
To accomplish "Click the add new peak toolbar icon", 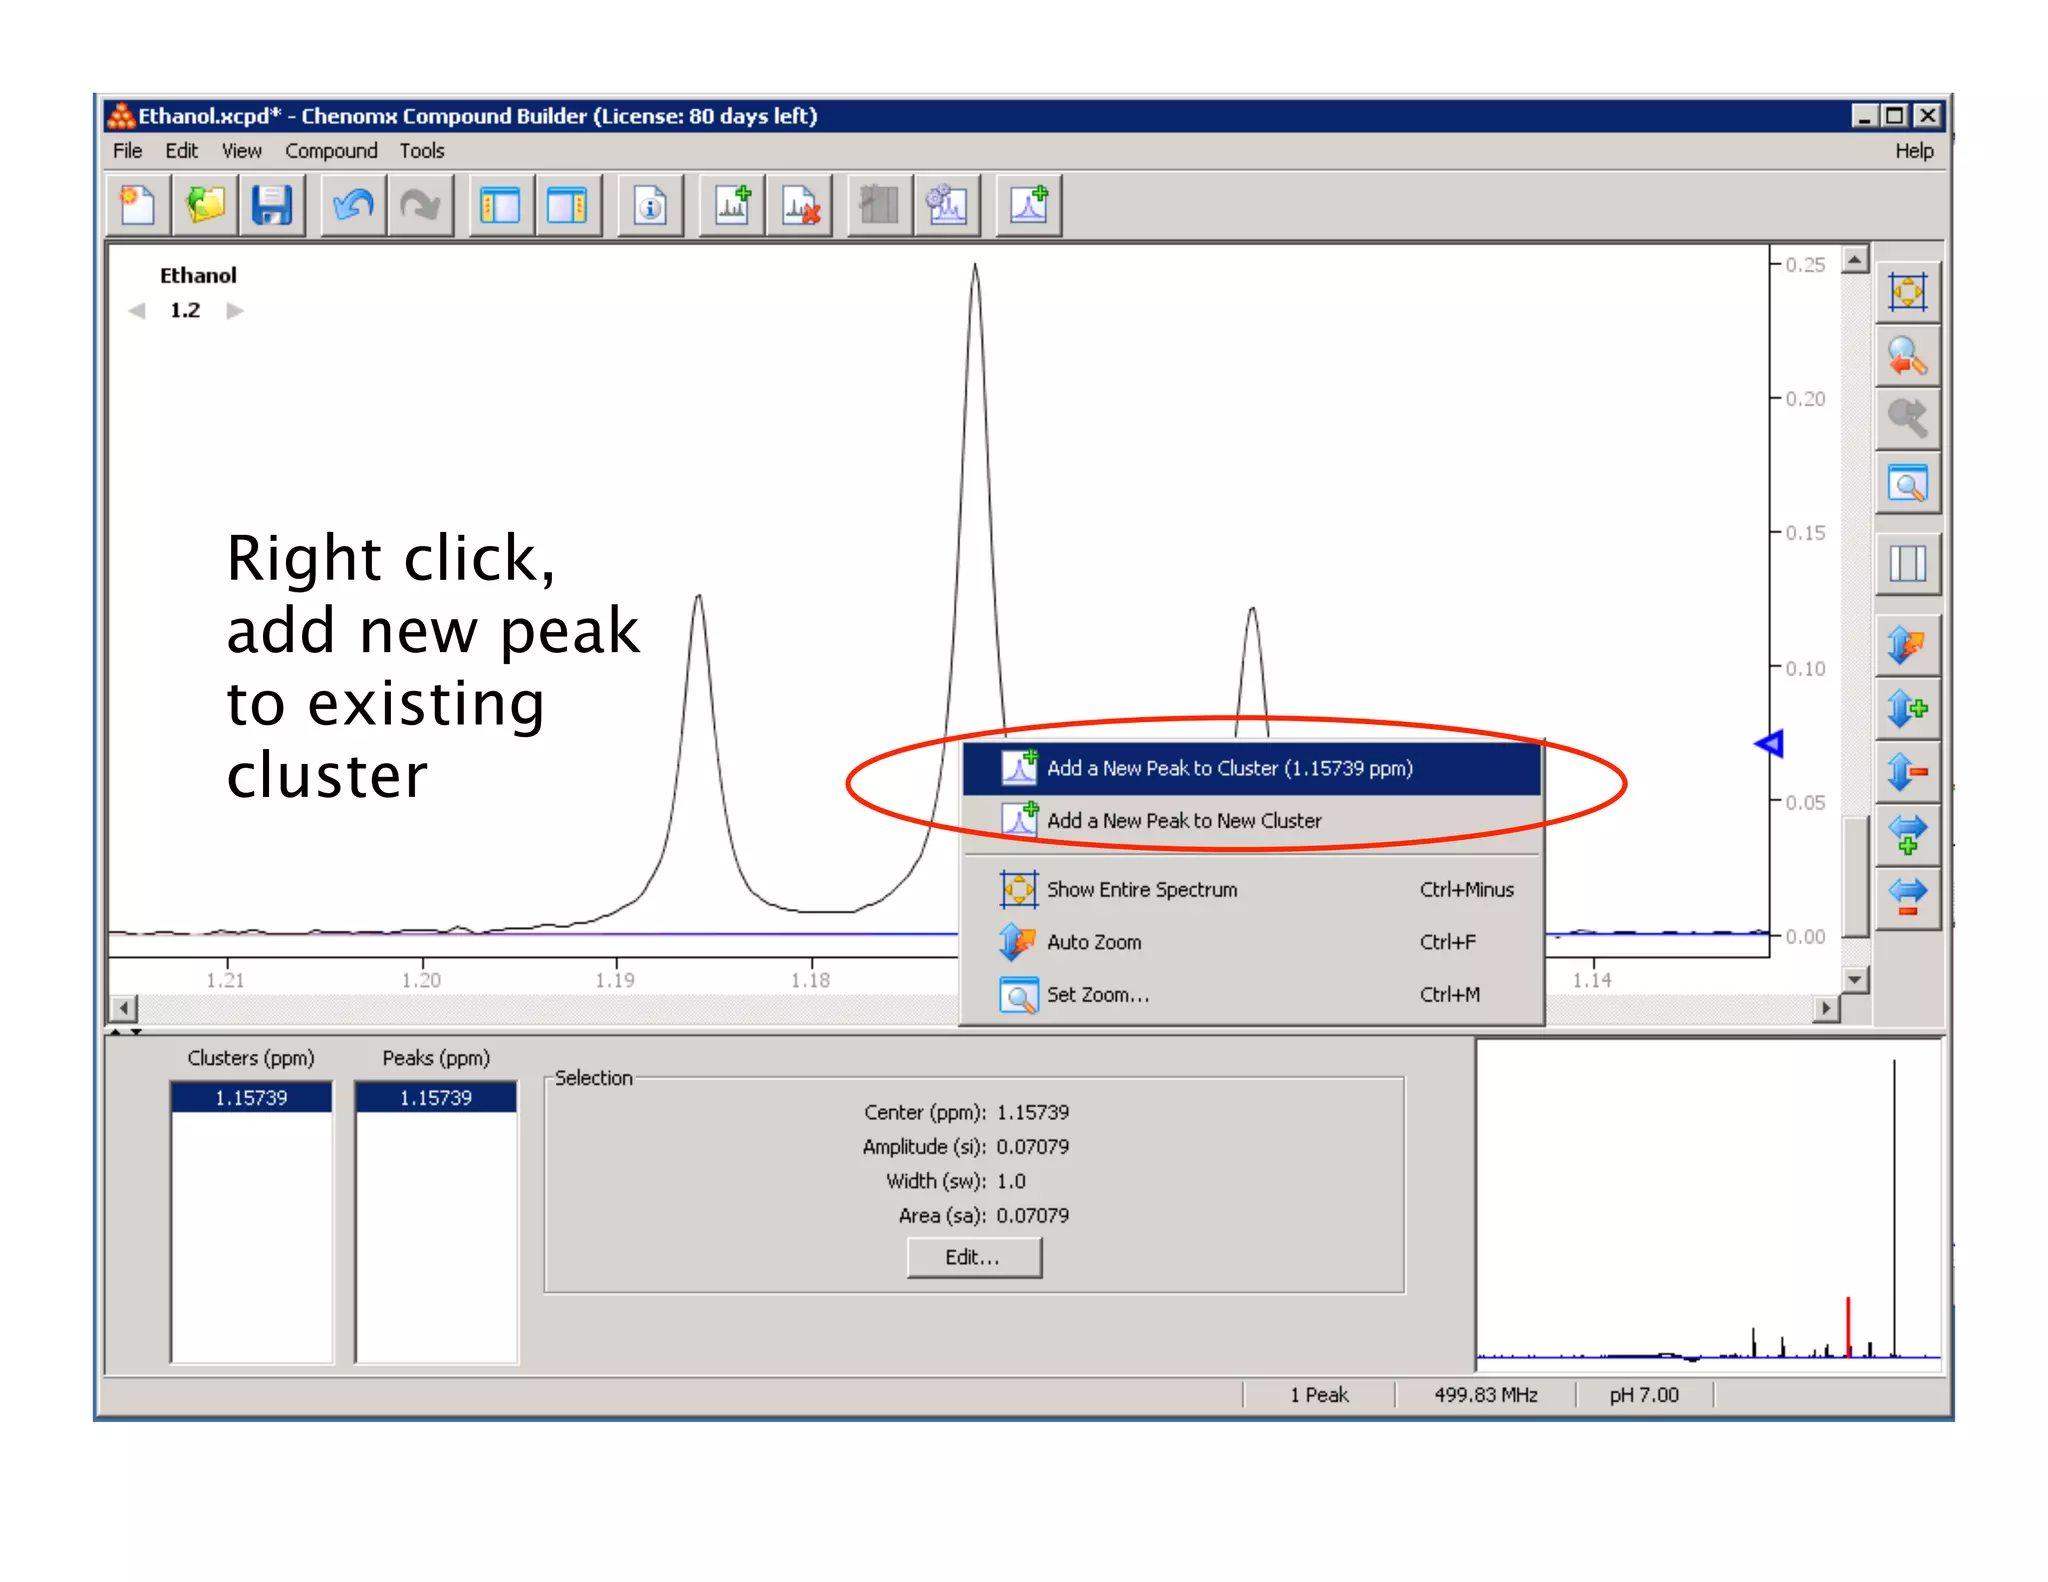I will [1028, 206].
